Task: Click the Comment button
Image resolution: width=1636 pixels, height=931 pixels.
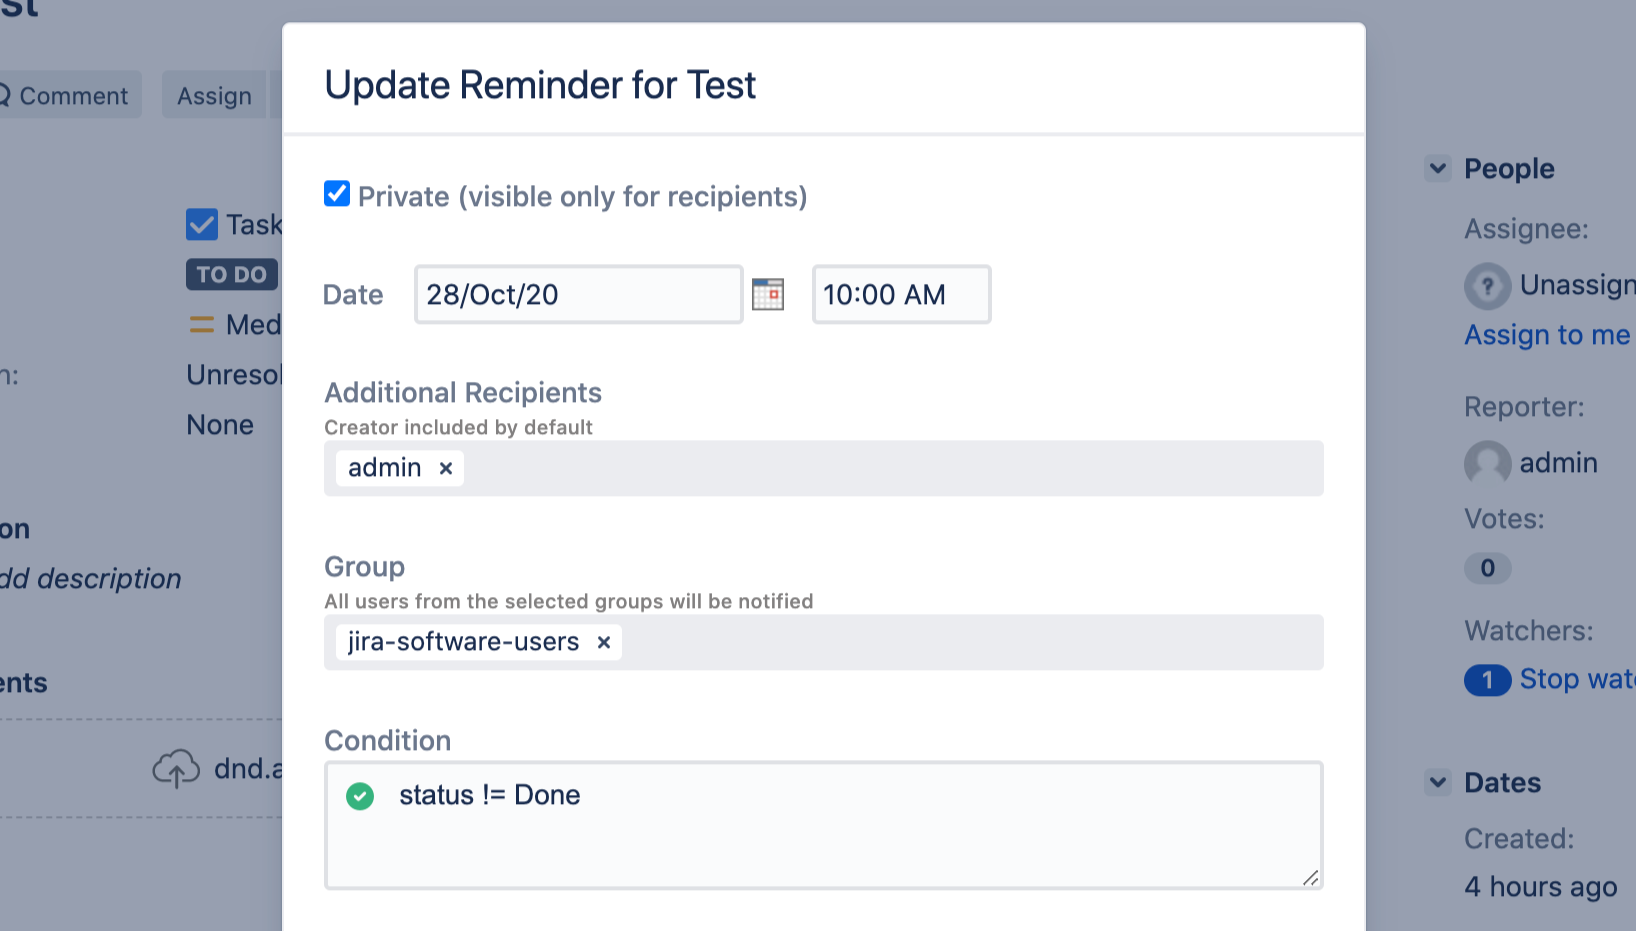Action: pyautogui.click(x=70, y=96)
